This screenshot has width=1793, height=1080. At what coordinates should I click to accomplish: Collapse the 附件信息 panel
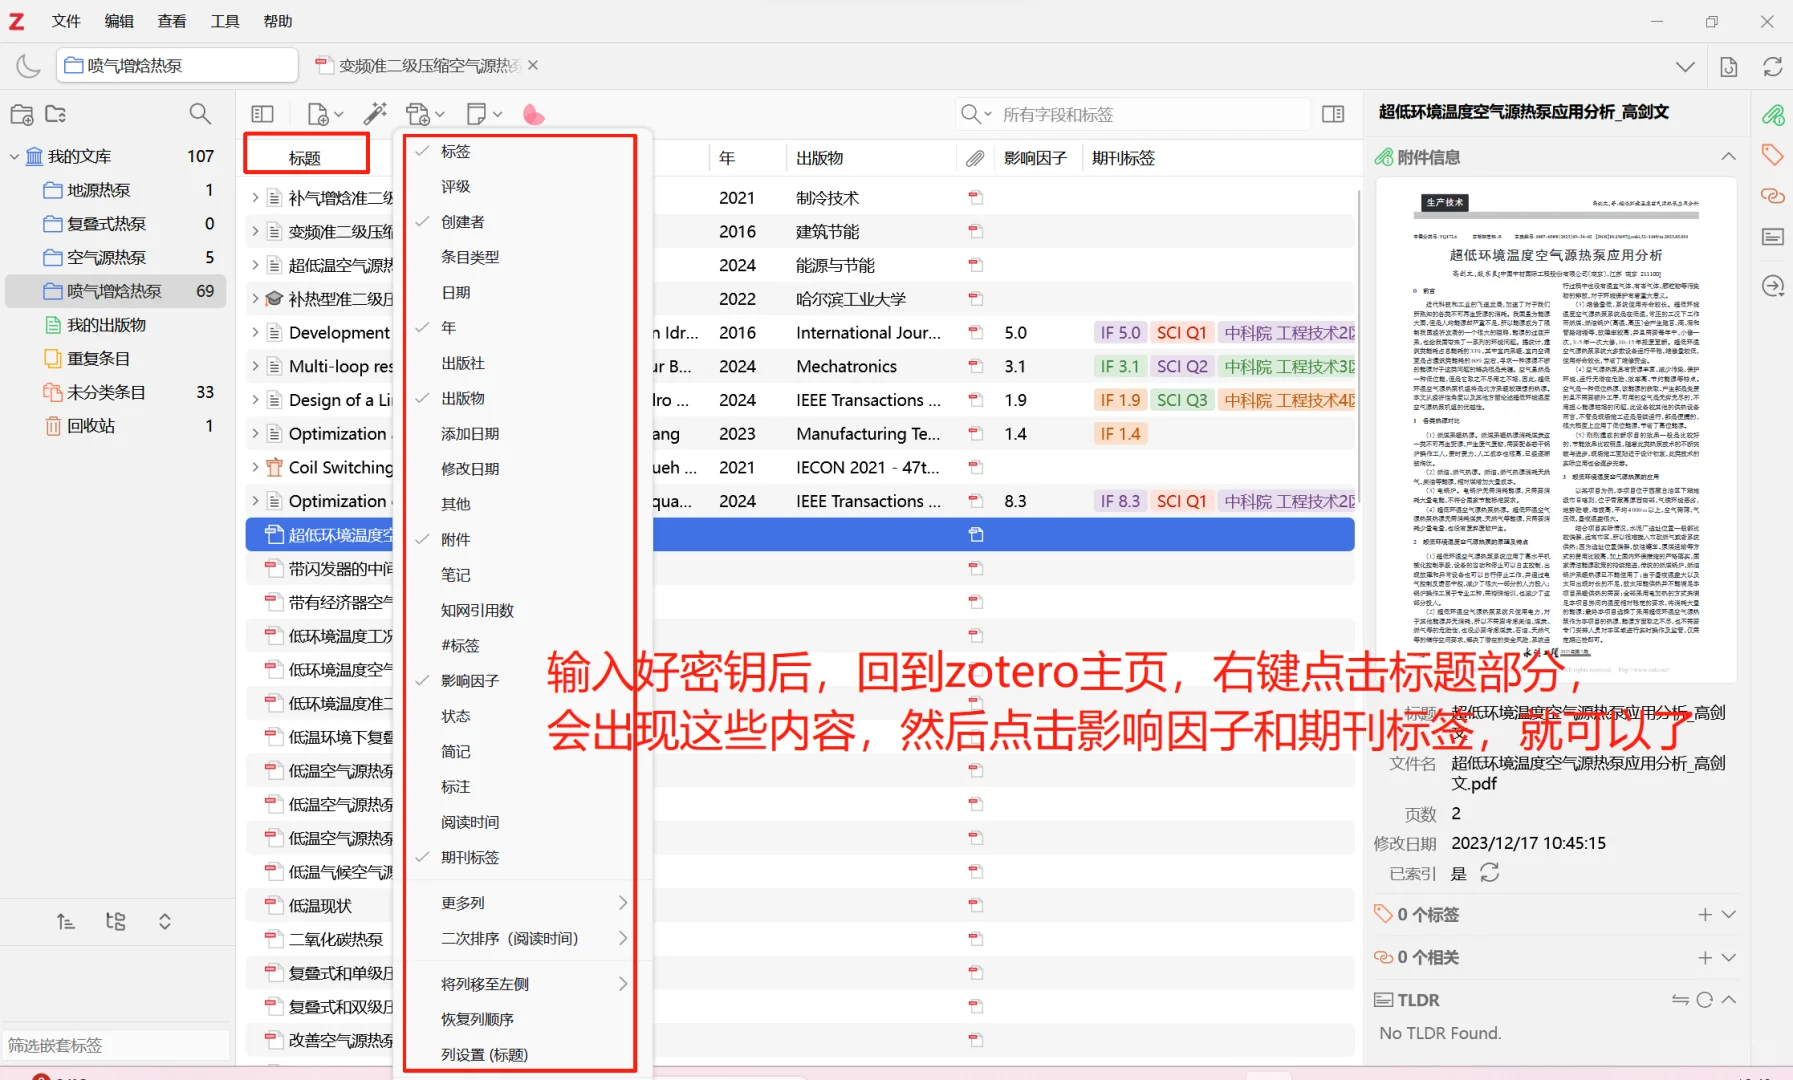coord(1728,156)
